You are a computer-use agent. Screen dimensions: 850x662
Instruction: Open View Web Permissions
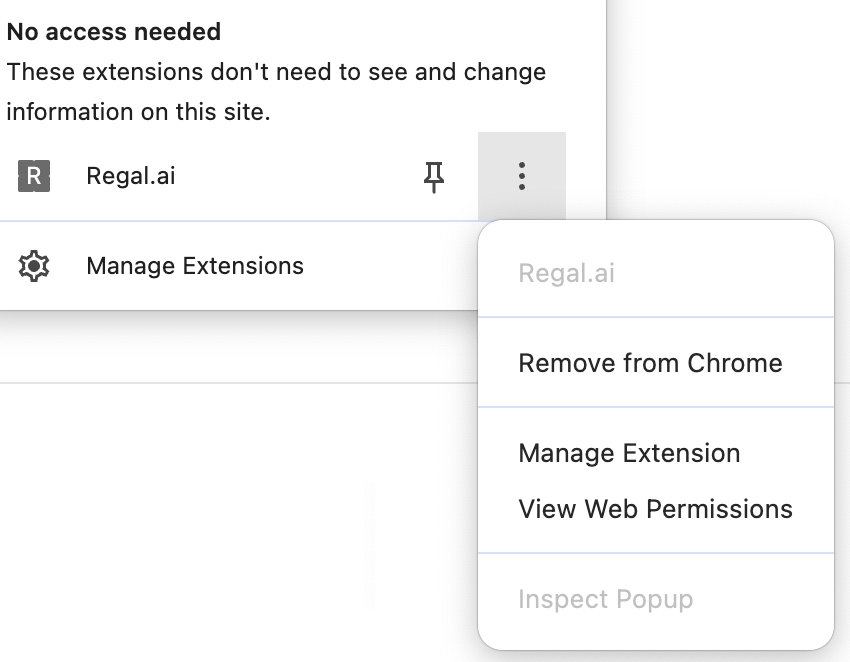[655, 509]
